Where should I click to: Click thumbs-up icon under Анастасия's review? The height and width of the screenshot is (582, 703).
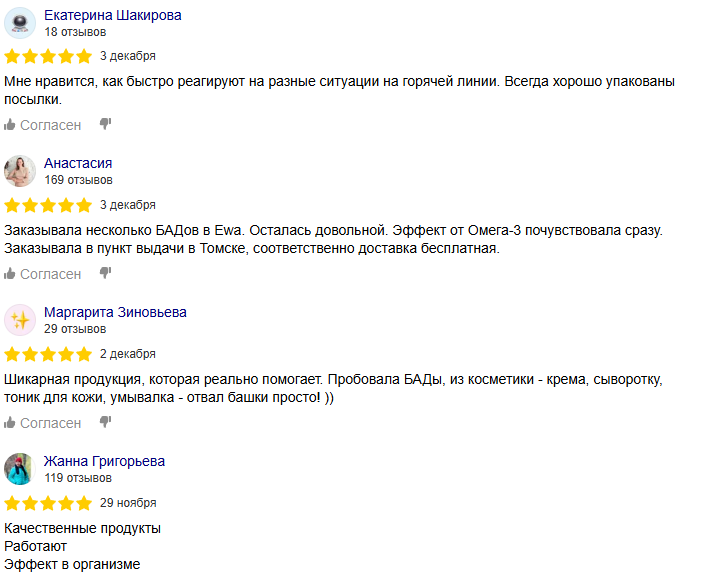pos(11,274)
